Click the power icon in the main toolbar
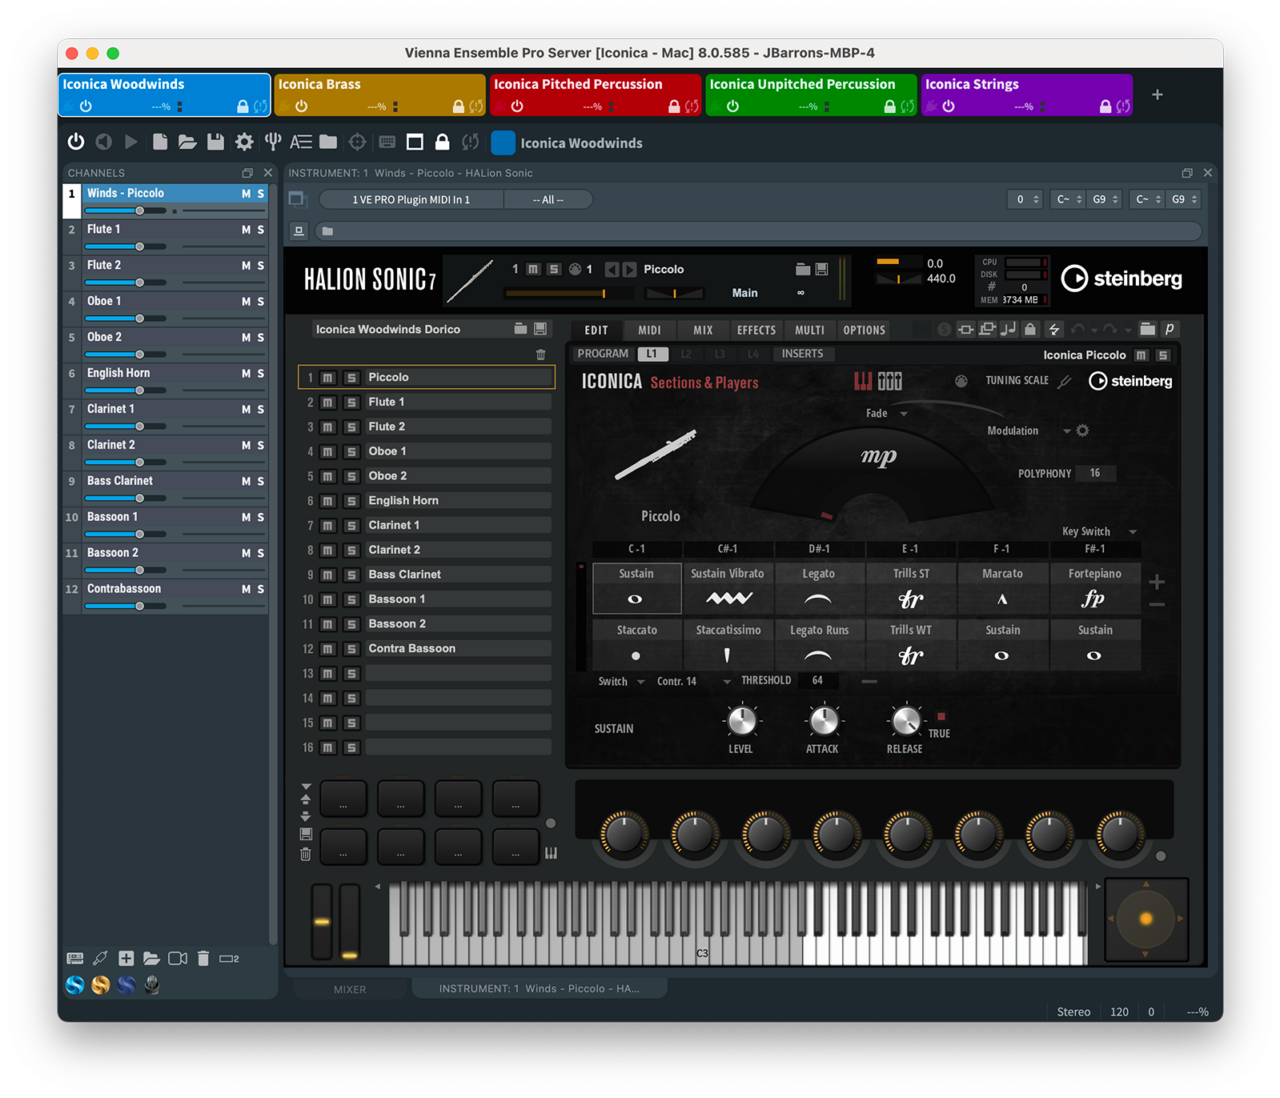This screenshot has height=1098, width=1280. [76, 142]
